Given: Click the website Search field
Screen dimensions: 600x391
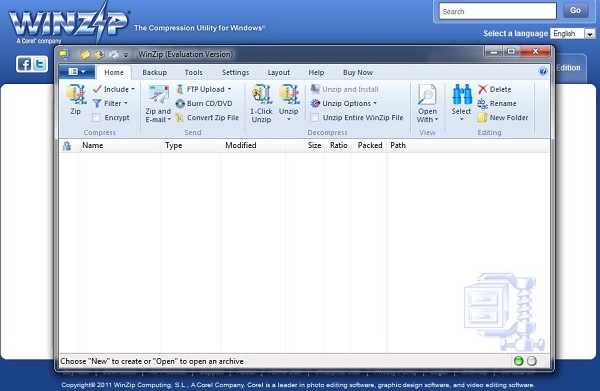Looking at the screenshot, I should click(497, 11).
